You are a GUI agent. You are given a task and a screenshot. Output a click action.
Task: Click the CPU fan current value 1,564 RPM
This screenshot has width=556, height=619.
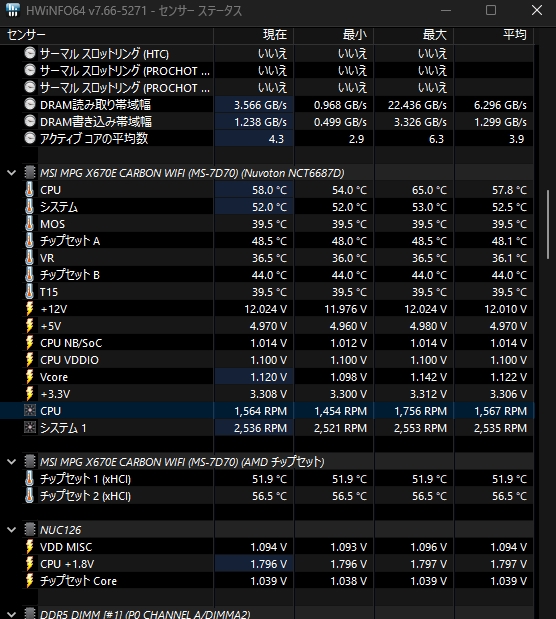261,411
